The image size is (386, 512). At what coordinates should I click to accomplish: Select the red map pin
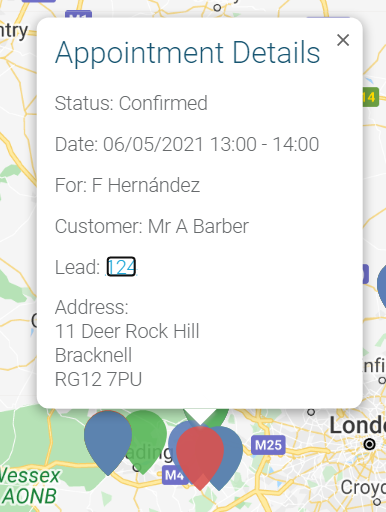tap(200, 458)
